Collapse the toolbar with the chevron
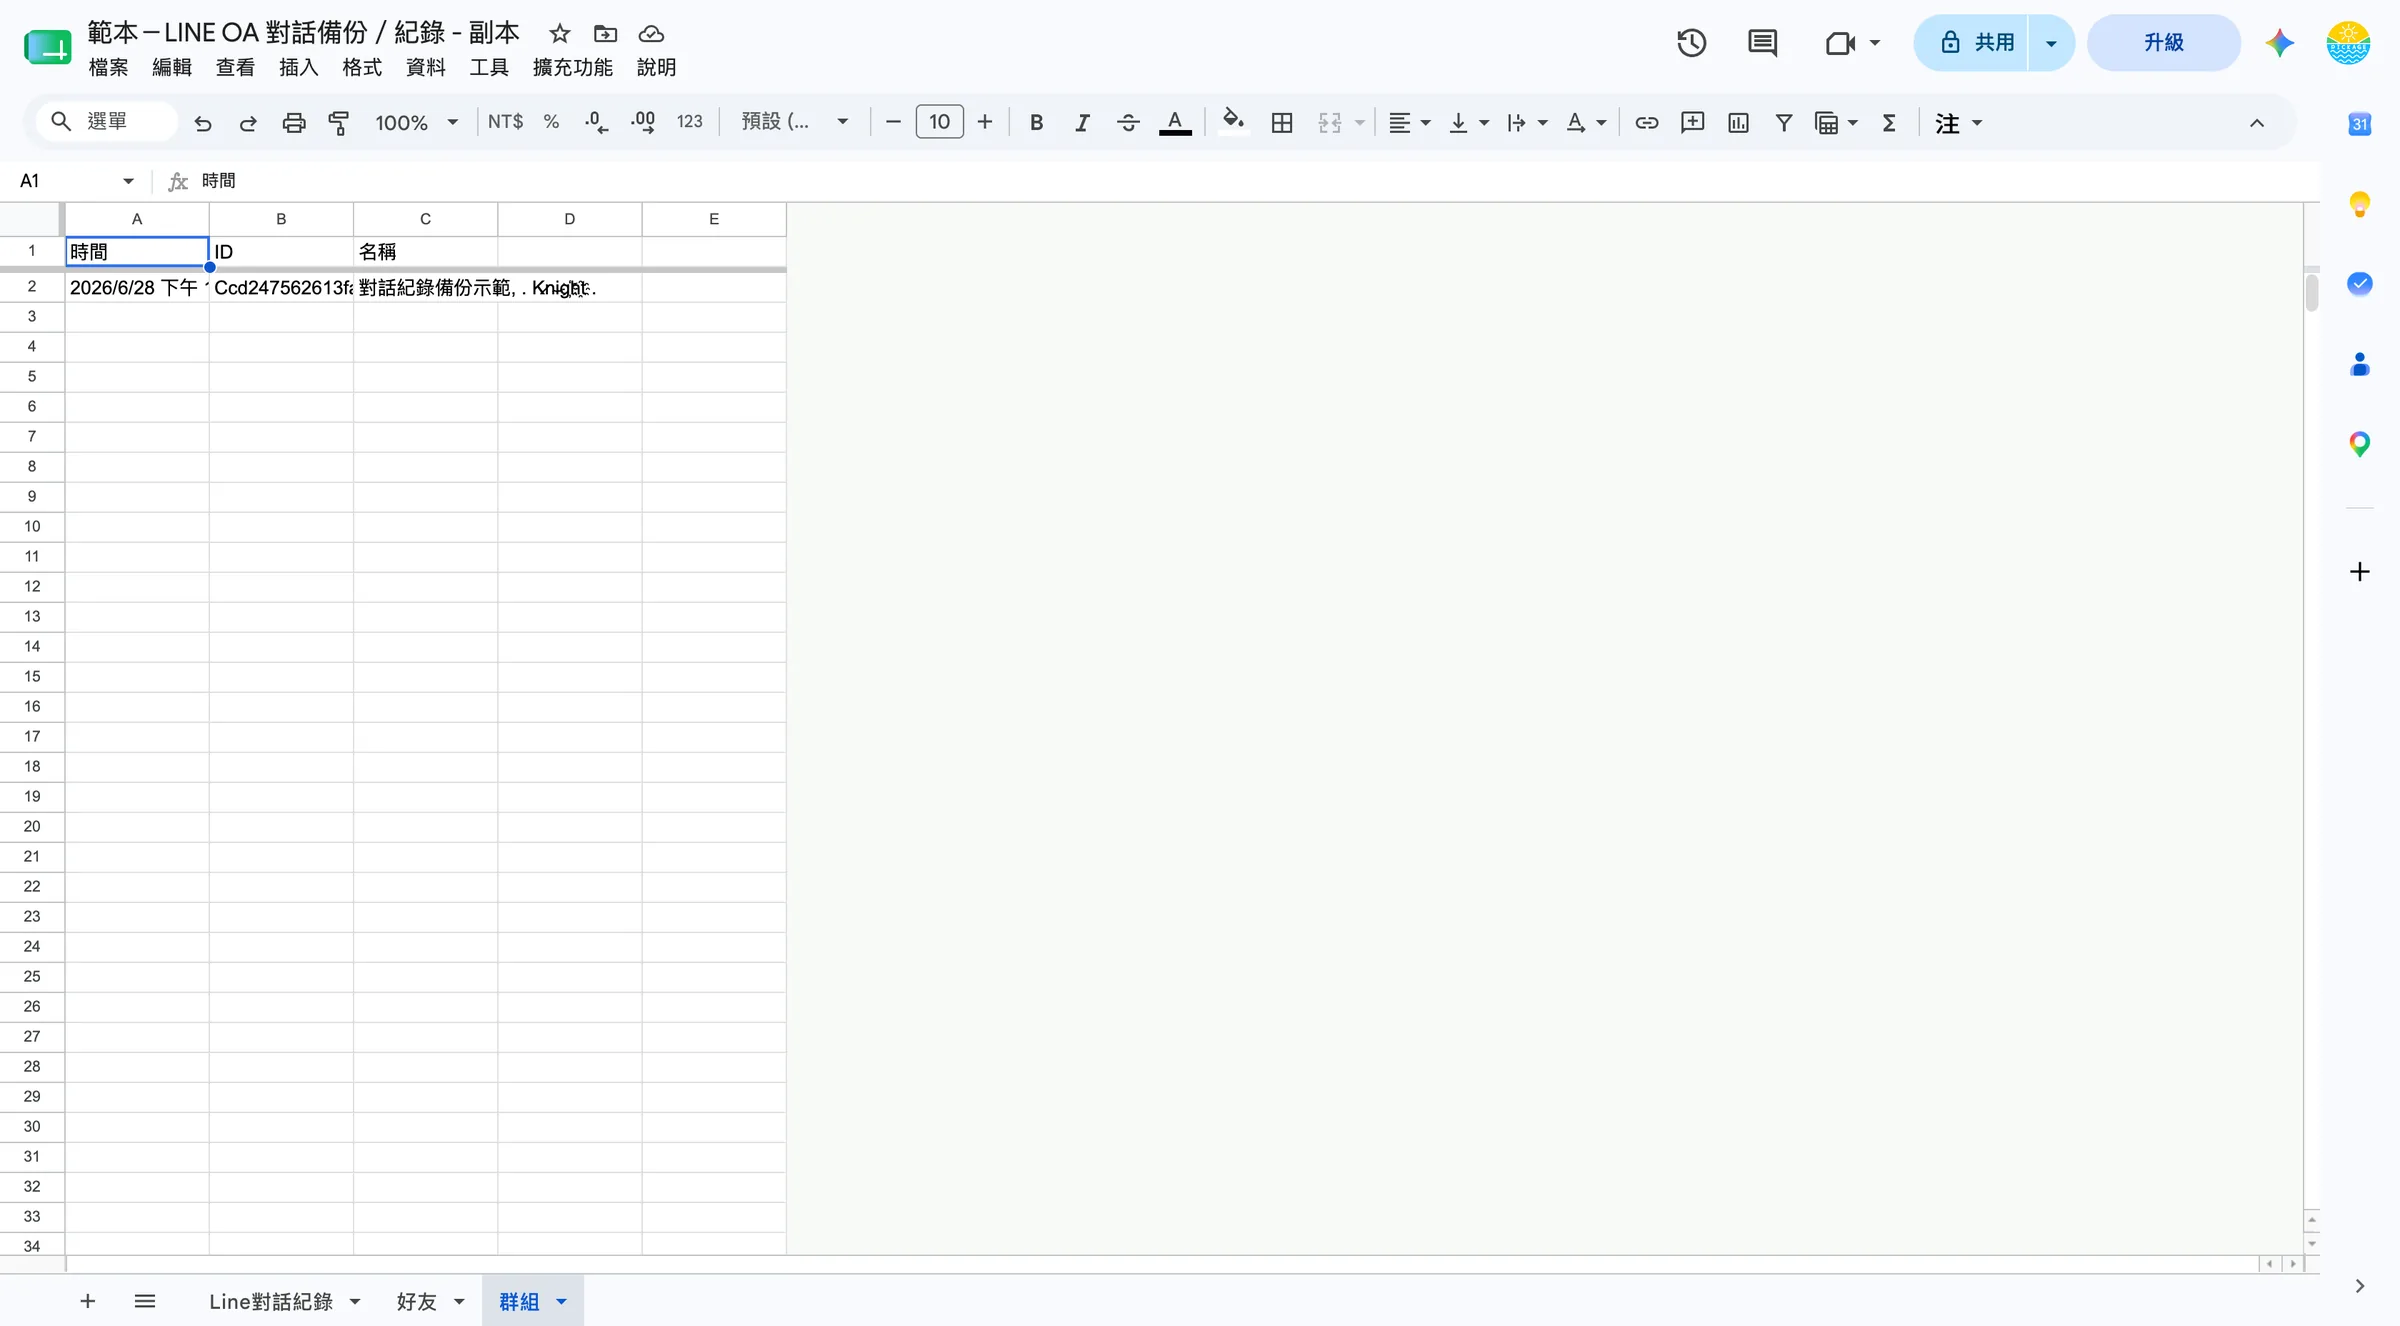This screenshot has width=2400, height=1326. click(2257, 123)
